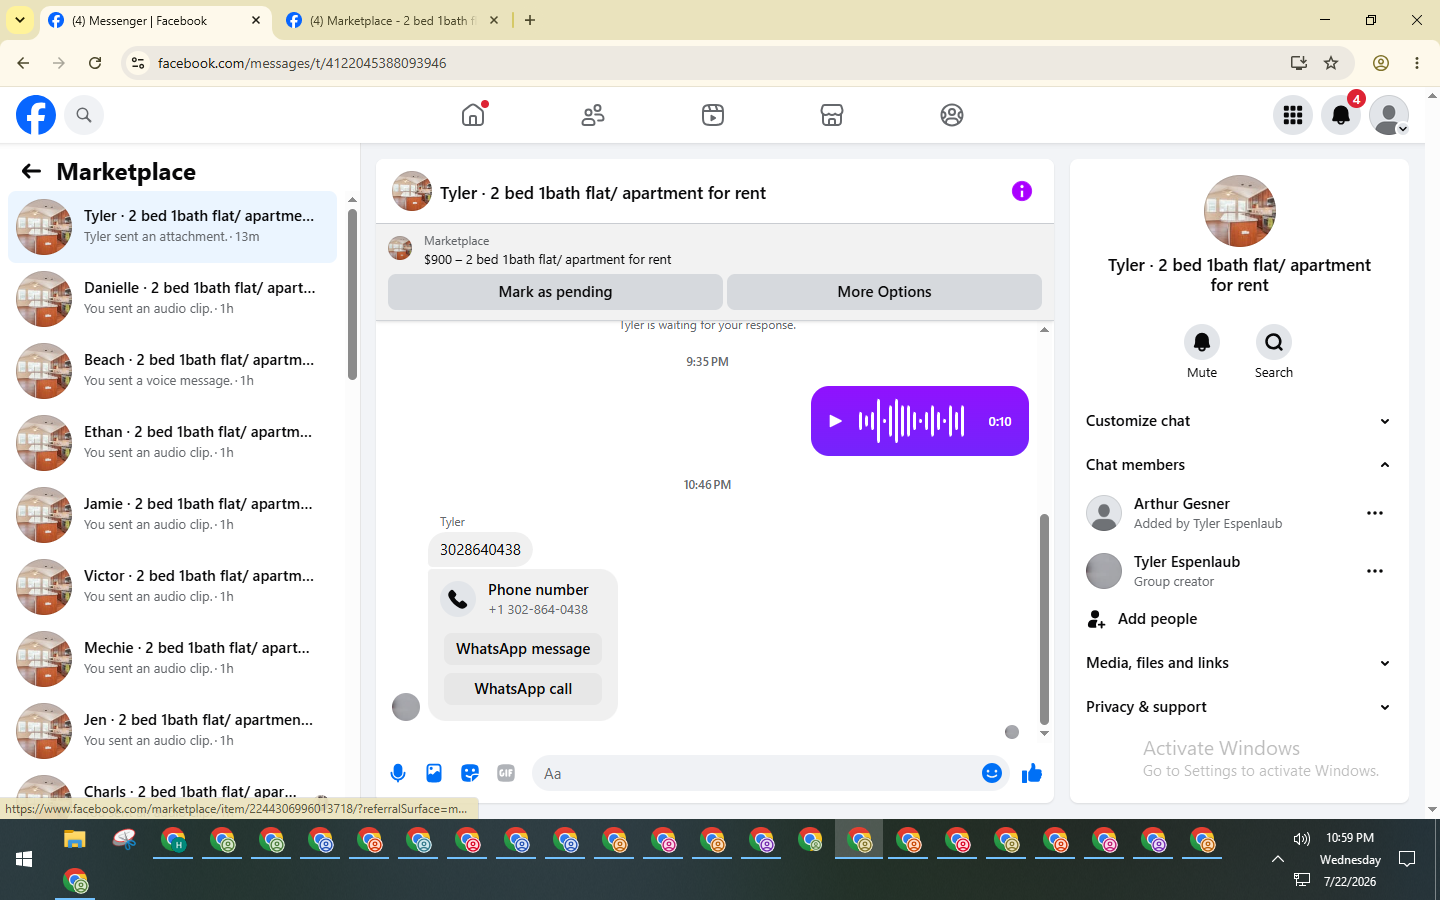Open Mechie conversation in the list

click(x=172, y=659)
